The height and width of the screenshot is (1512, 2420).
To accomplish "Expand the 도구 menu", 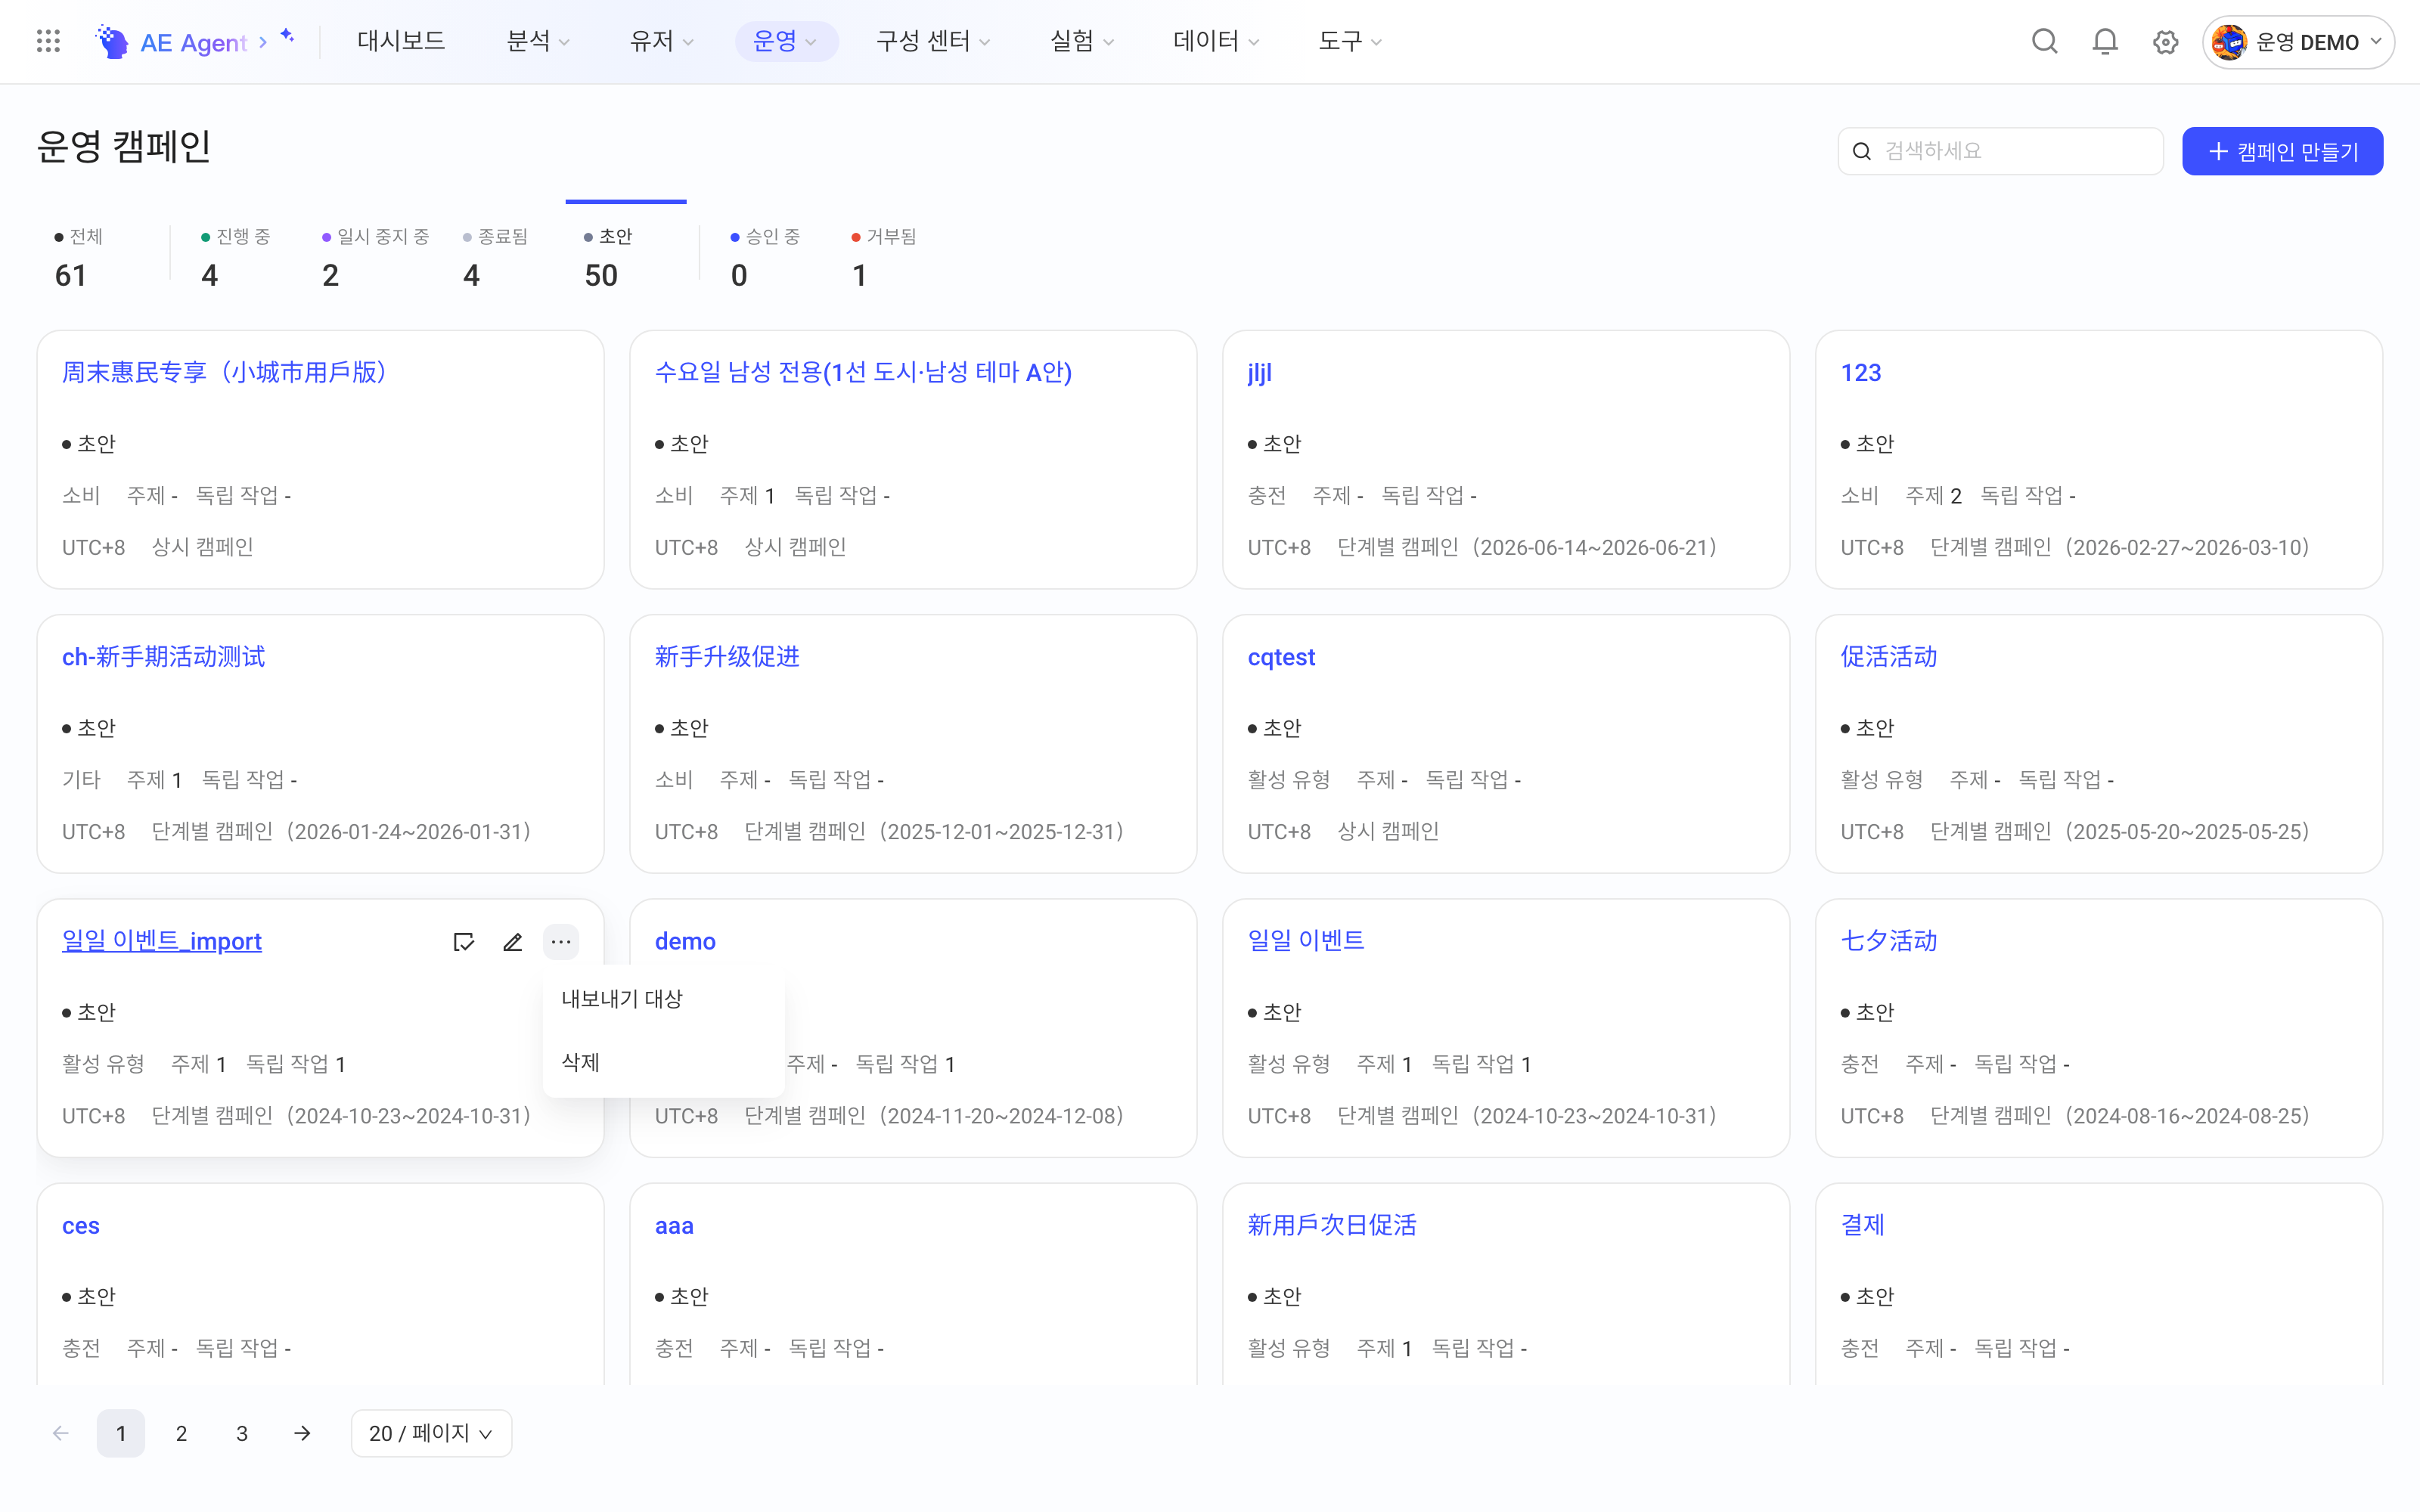I will (1350, 41).
